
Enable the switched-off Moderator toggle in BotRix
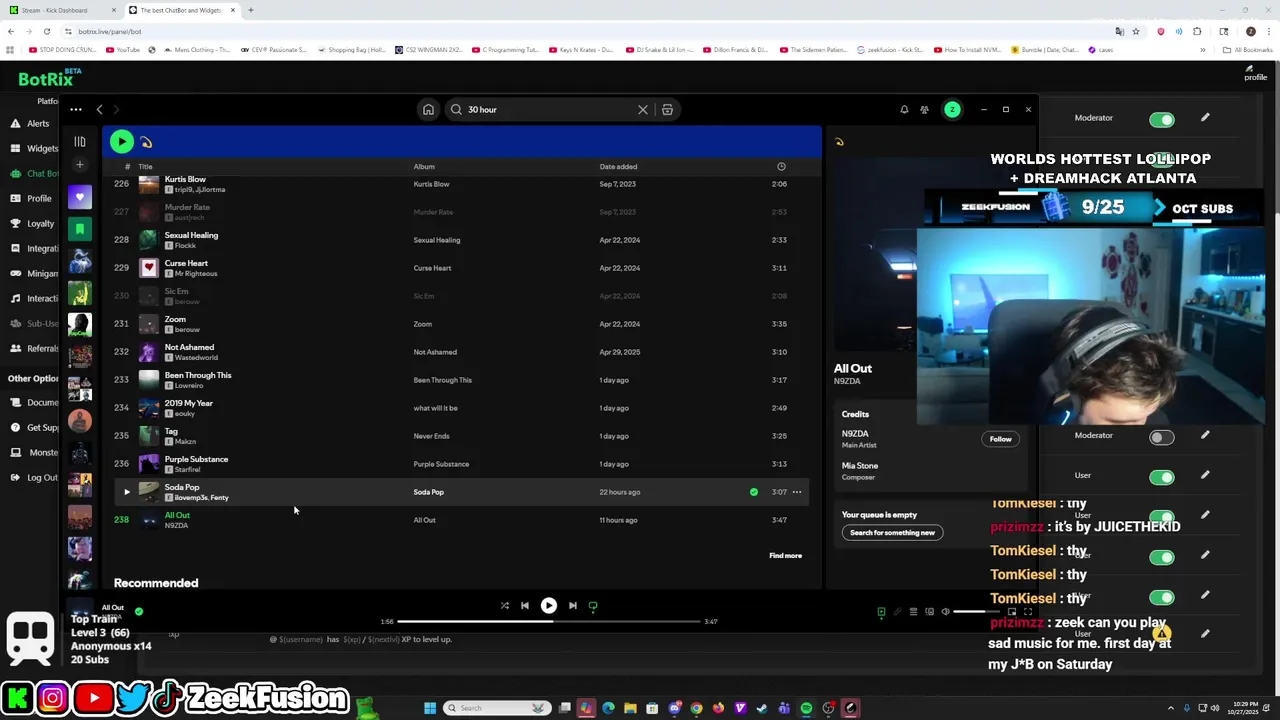pyautogui.click(x=1161, y=437)
